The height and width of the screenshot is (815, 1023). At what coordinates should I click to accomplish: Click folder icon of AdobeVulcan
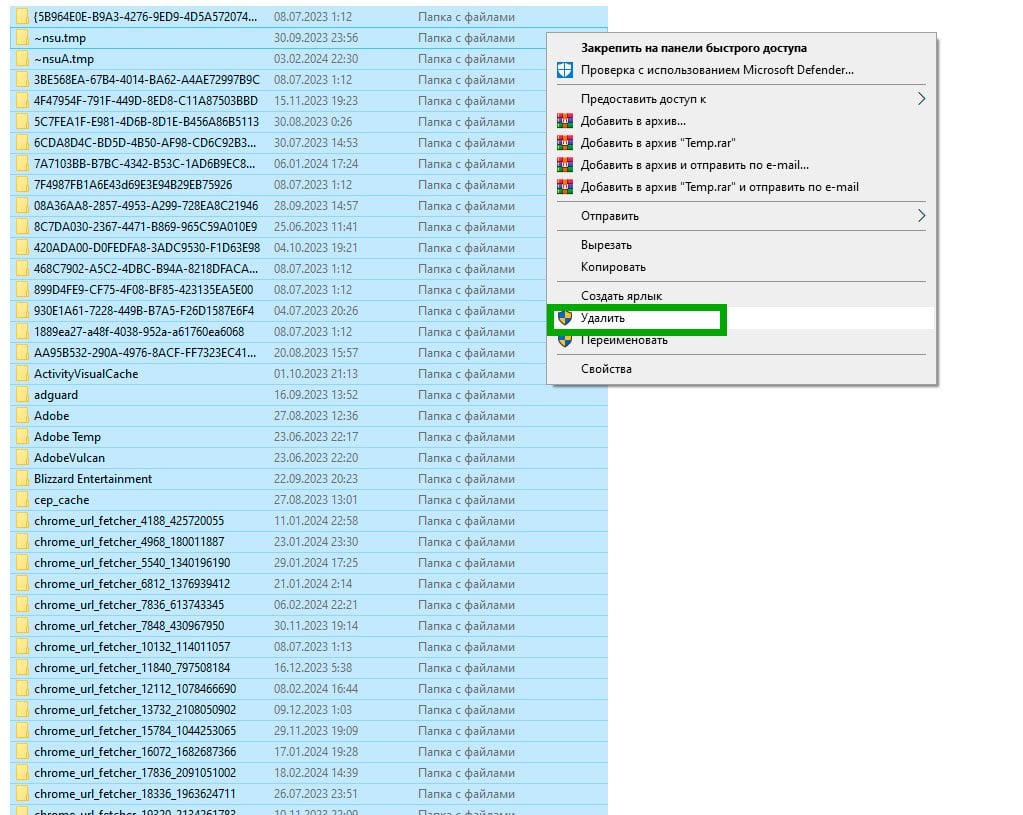[22, 457]
